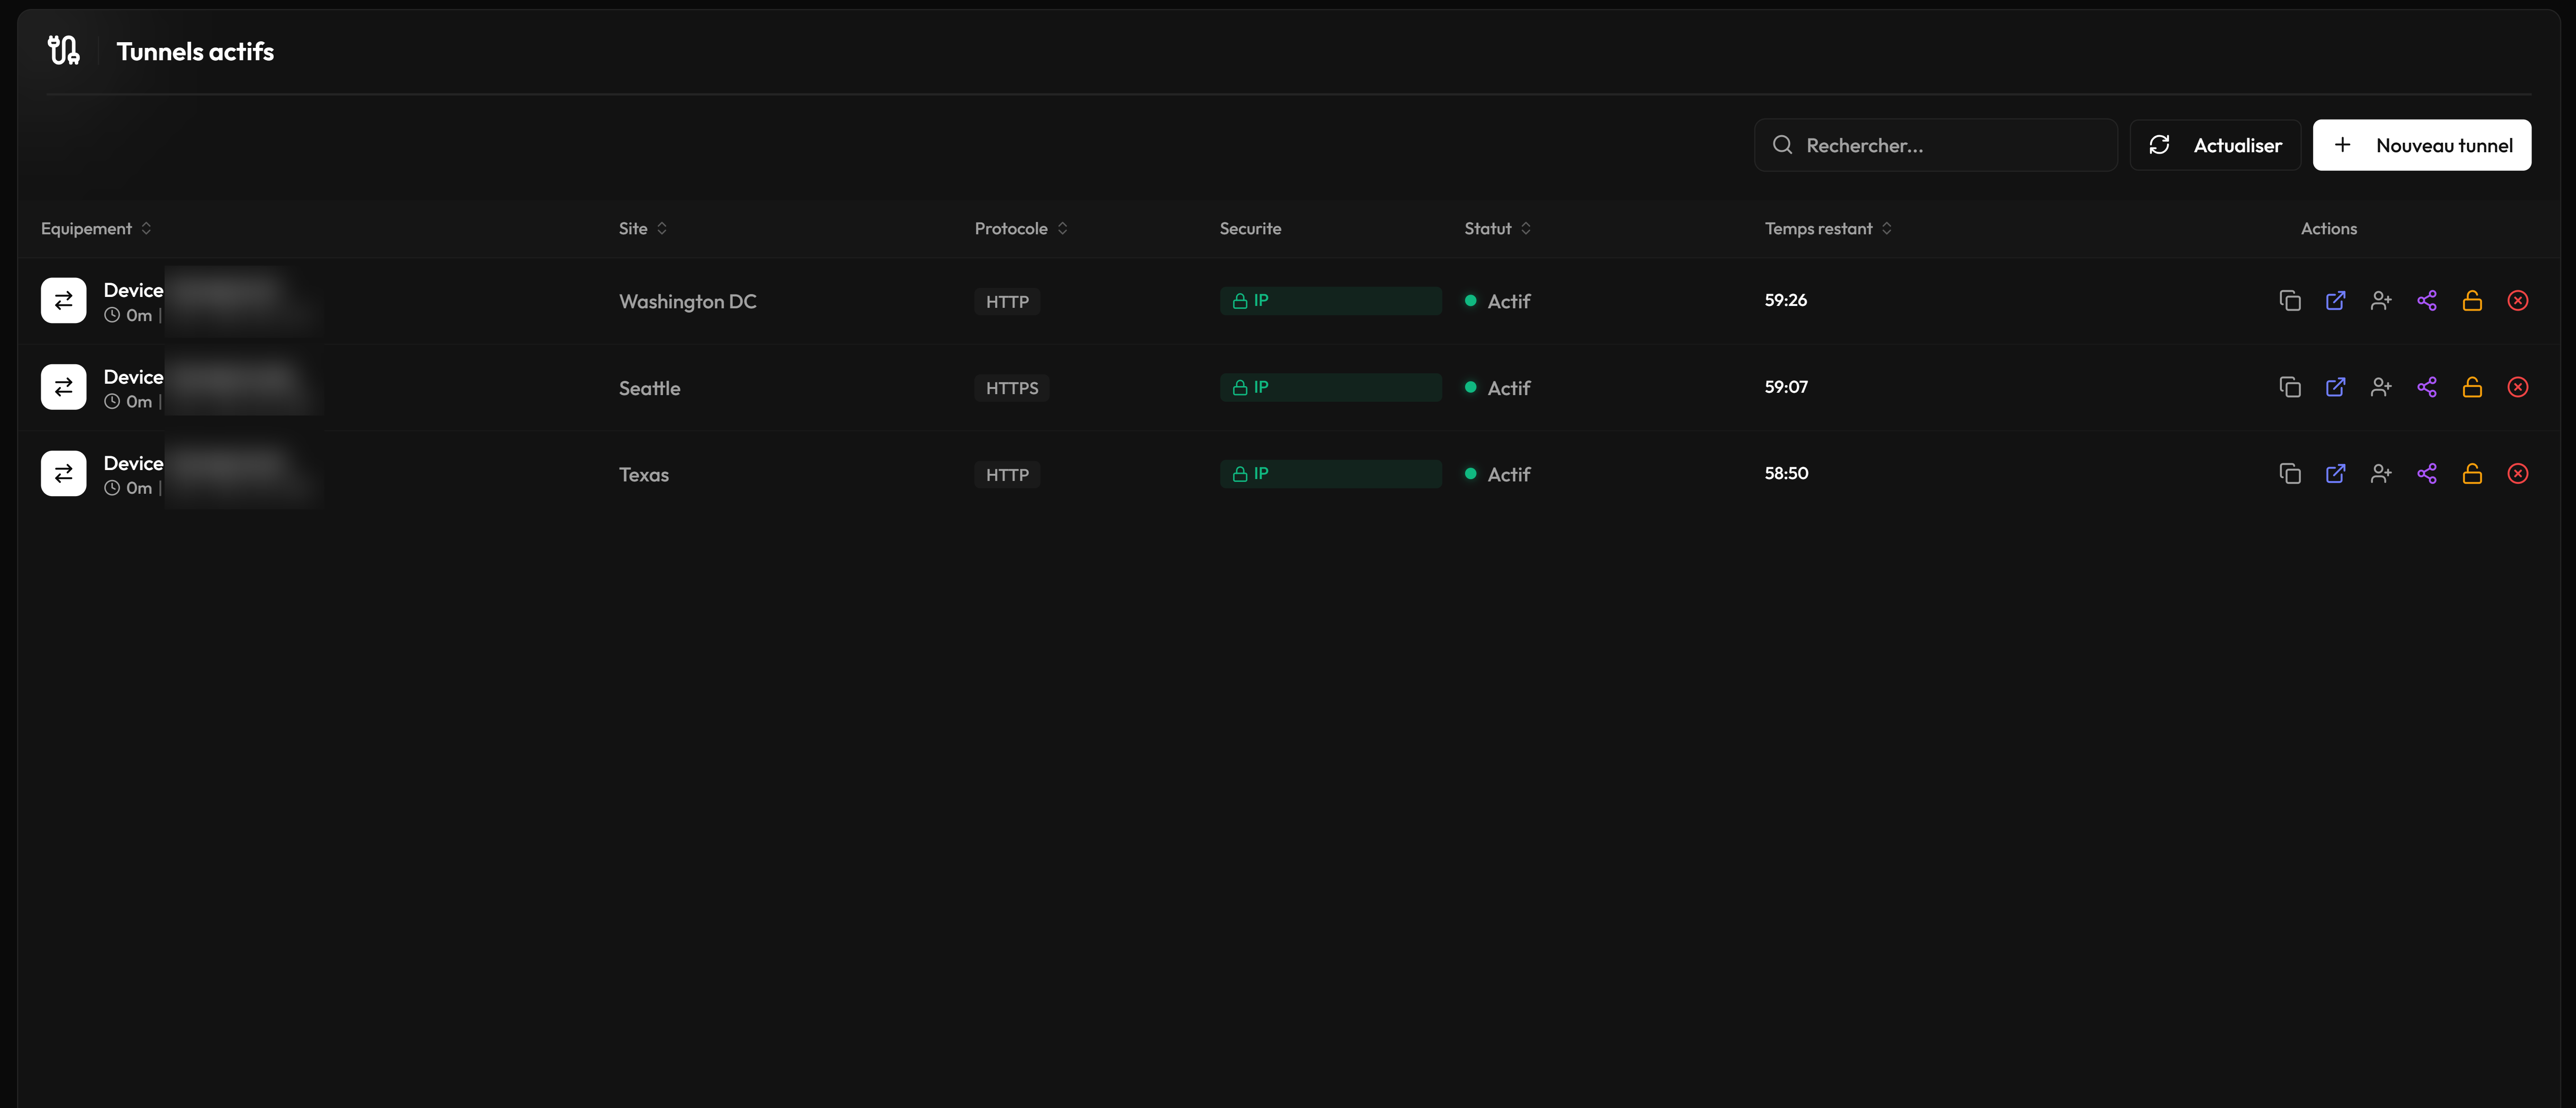Copy the Seattle tunnel link
Screen dimensions: 2576x1108
point(2289,387)
